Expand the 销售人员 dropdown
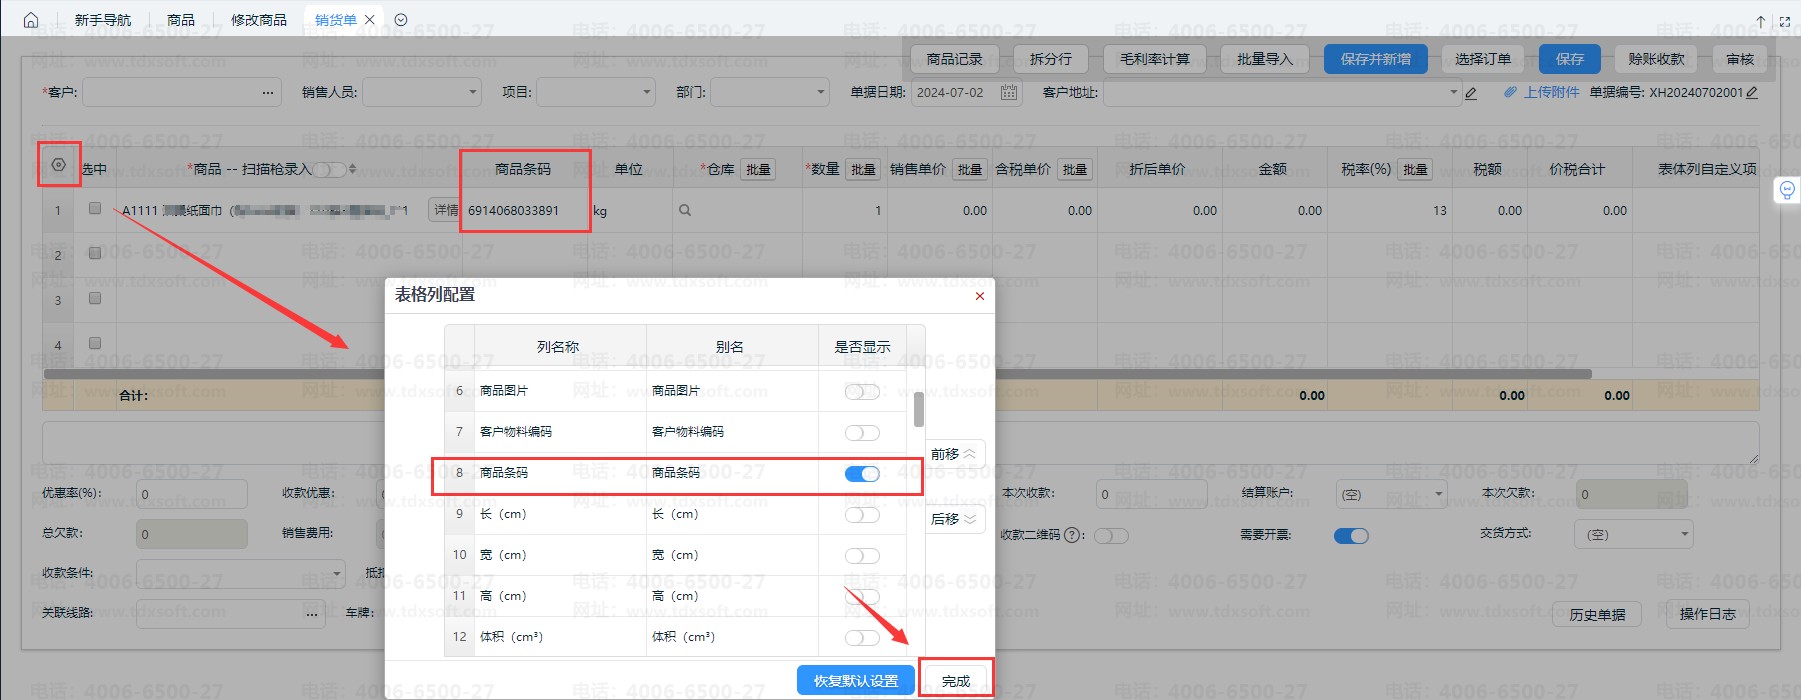The width and height of the screenshot is (1801, 700). coord(473,93)
